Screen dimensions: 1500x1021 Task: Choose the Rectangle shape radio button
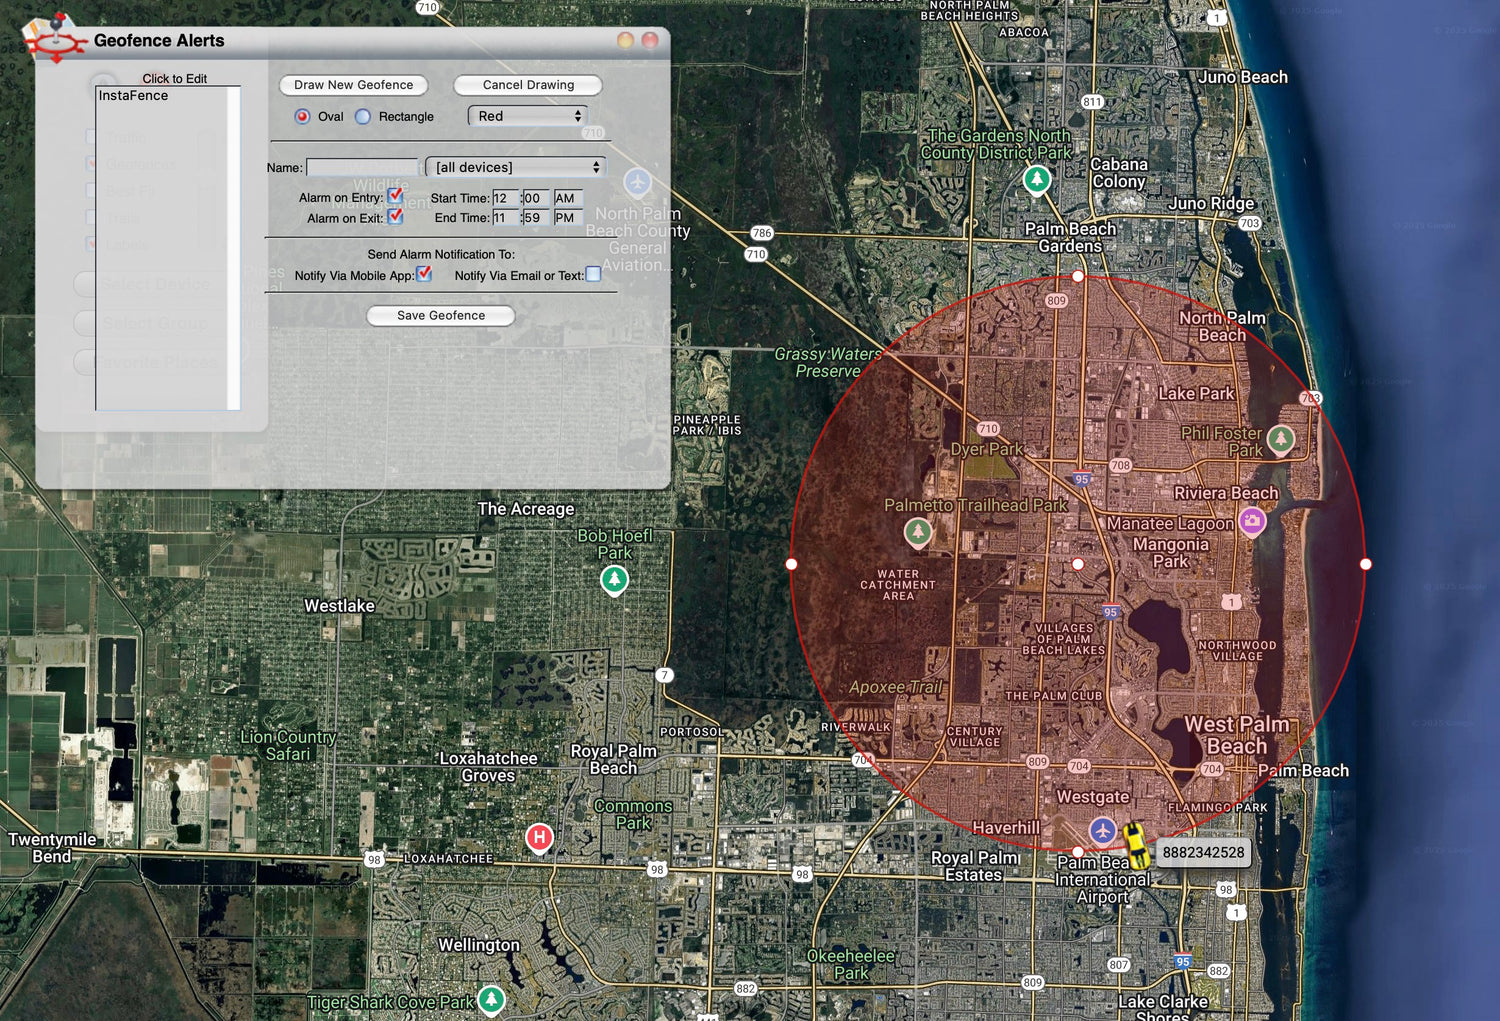363,117
